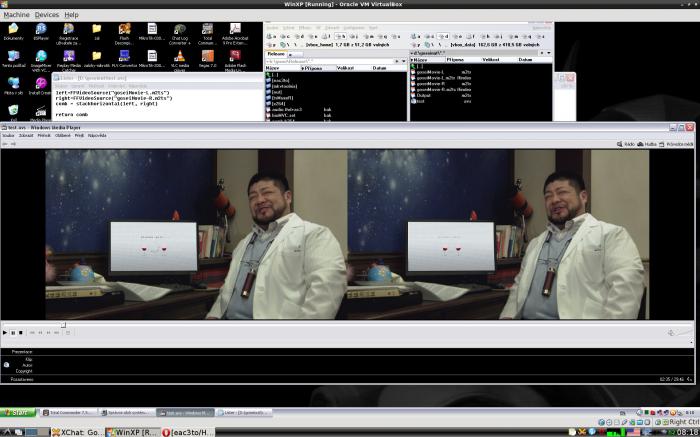
Task: Open the ImageMixer desktop icon
Action: coord(41,61)
